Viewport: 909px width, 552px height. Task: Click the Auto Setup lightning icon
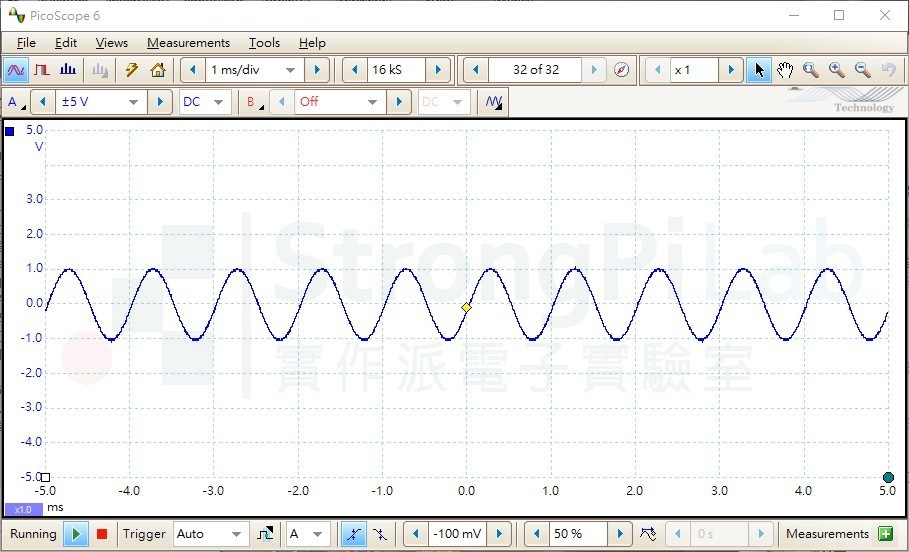coord(132,70)
